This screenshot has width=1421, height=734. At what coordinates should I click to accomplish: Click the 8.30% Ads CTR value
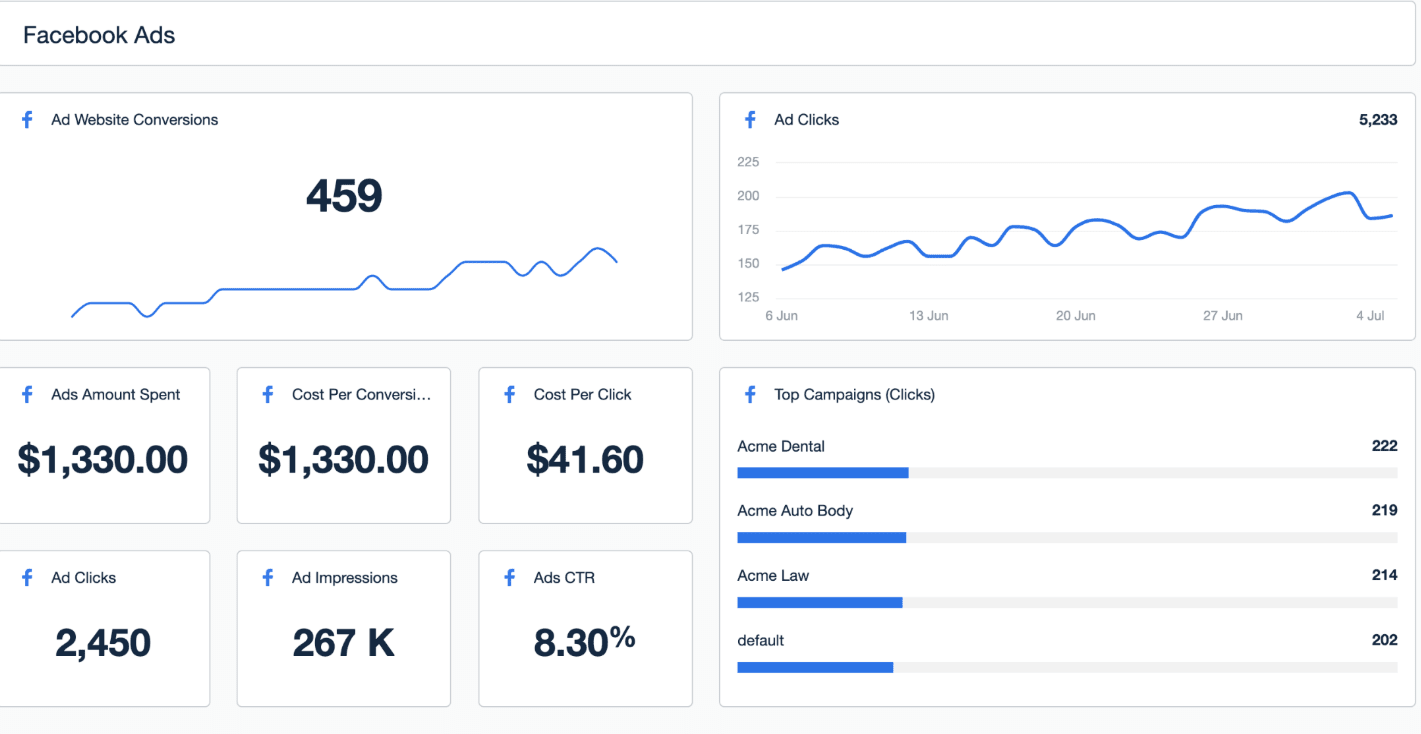[x=585, y=642]
